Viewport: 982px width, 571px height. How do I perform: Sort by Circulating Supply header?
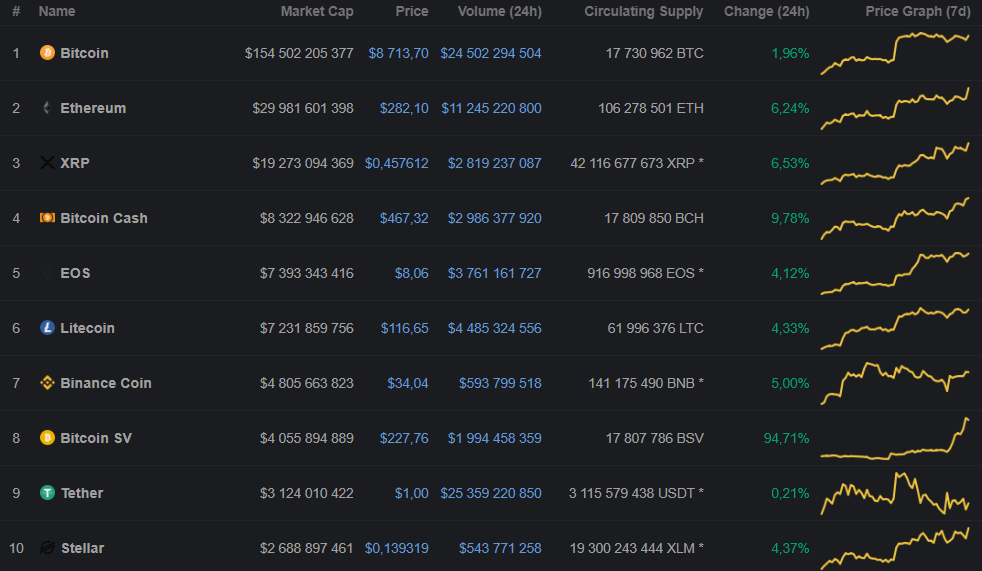click(643, 12)
